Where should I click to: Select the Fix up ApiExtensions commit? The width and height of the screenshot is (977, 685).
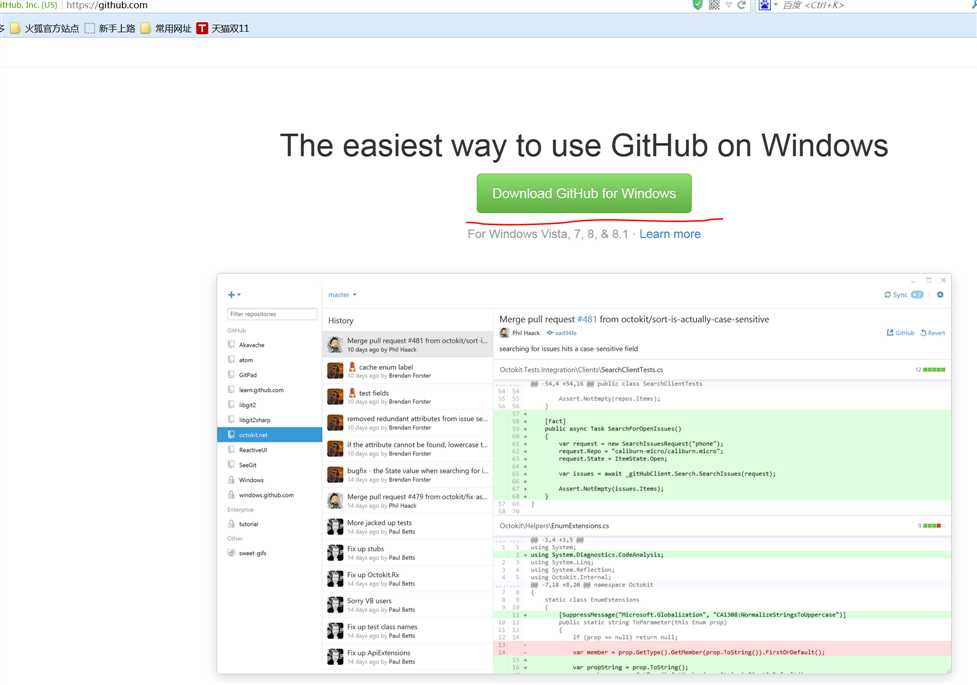[408, 656]
